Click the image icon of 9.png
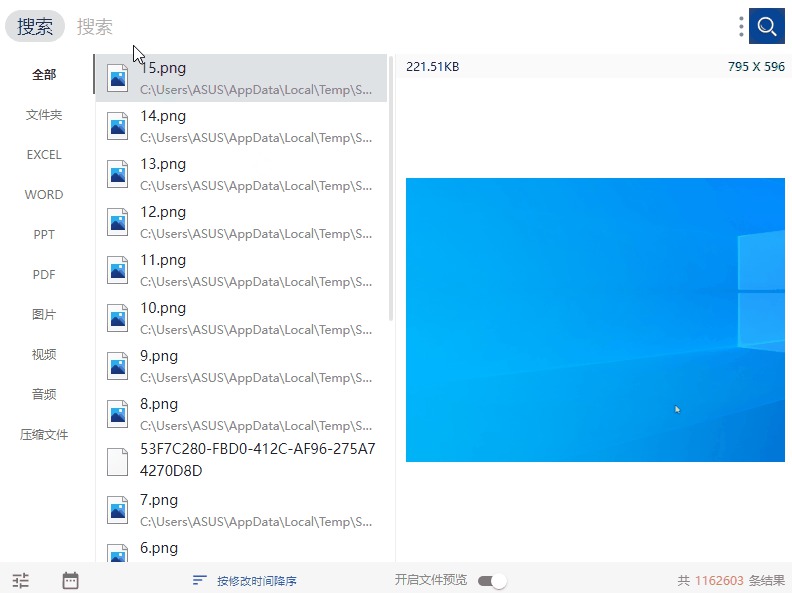 tap(118, 366)
